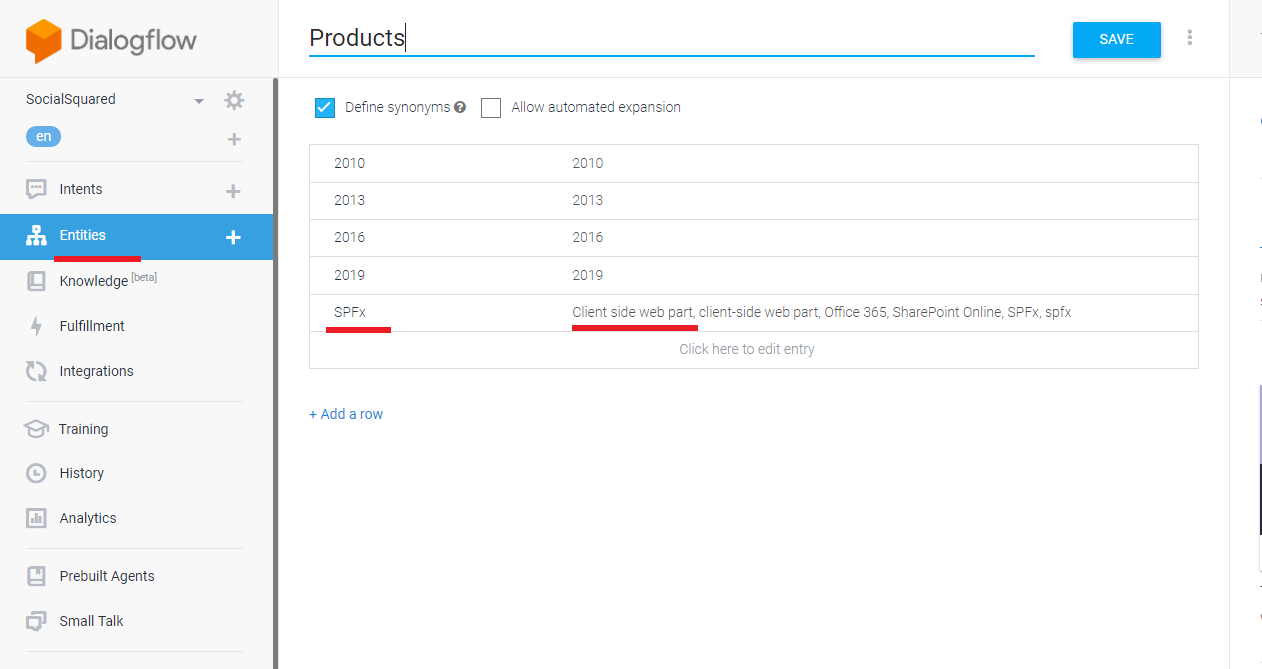Uncheck the Define synonyms checkbox

[325, 108]
